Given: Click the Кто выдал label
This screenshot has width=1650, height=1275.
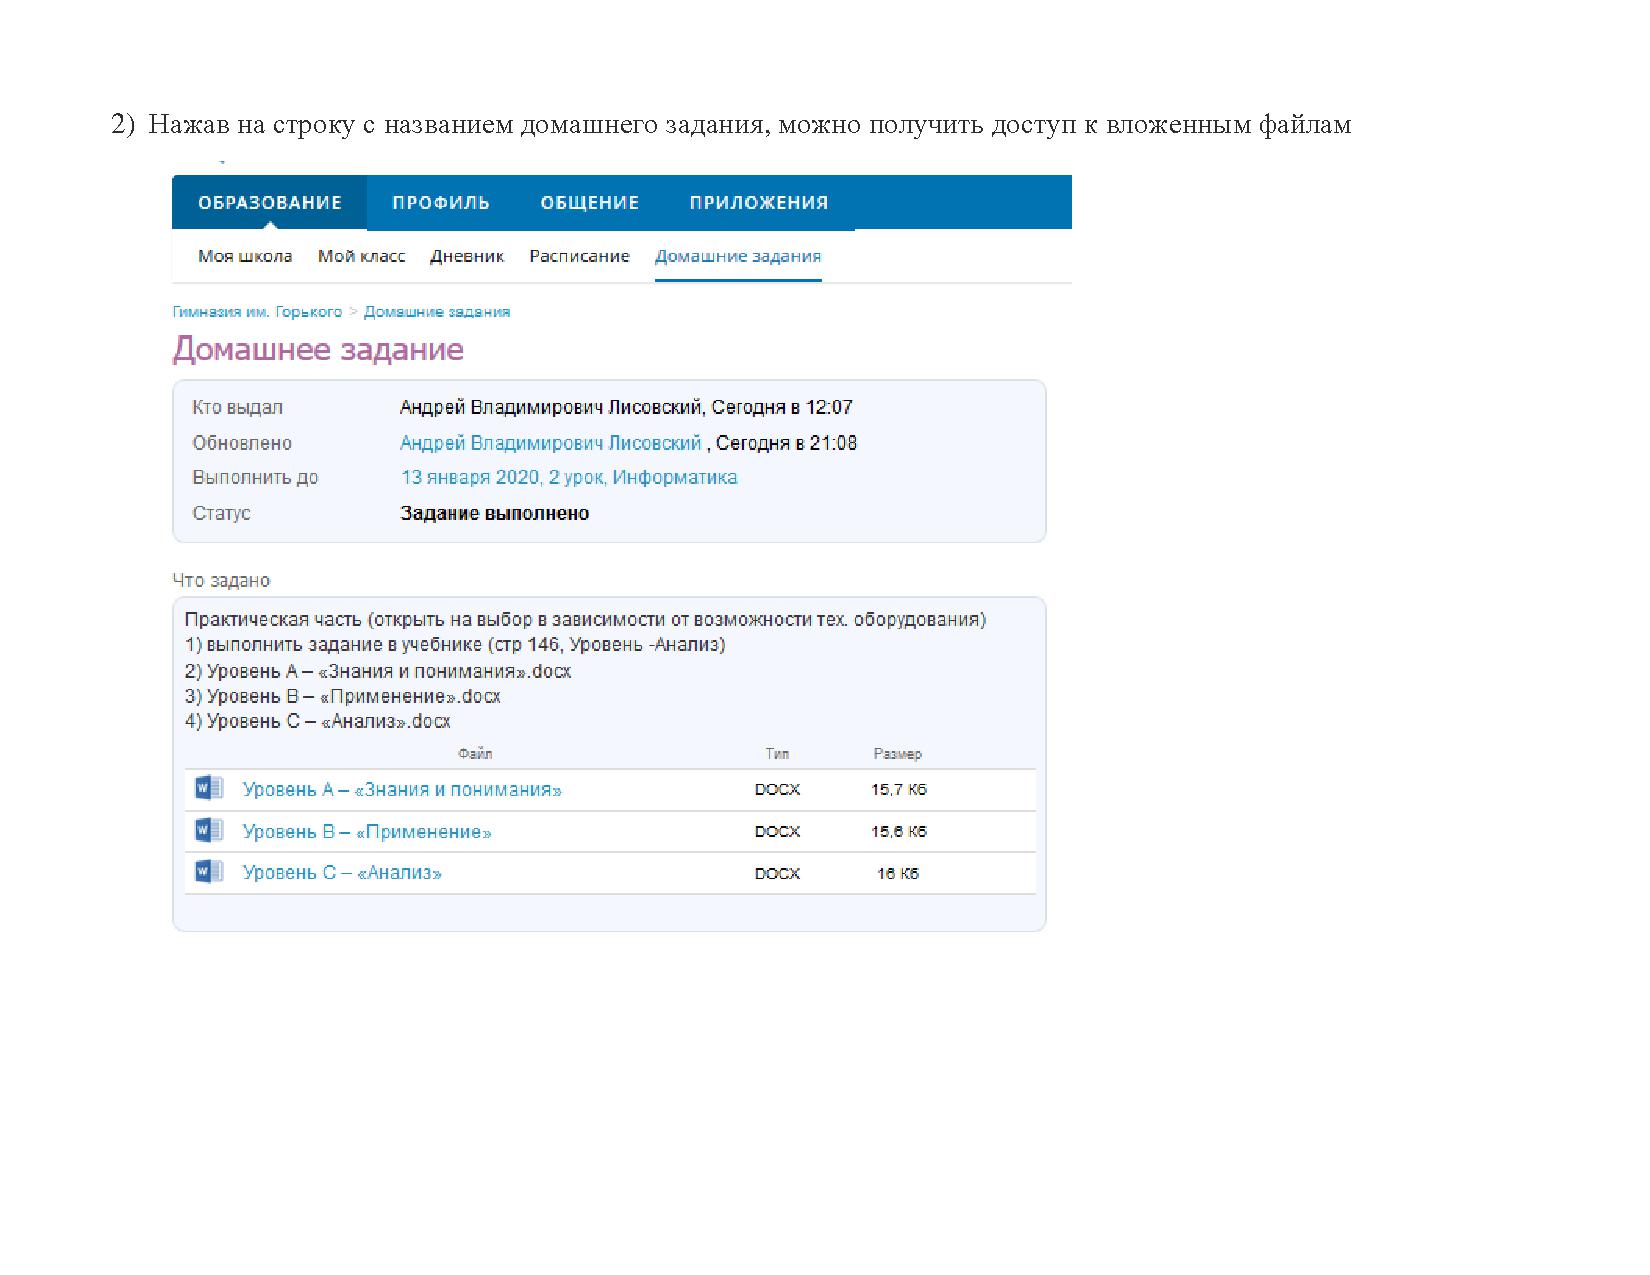Looking at the screenshot, I should pos(238,407).
